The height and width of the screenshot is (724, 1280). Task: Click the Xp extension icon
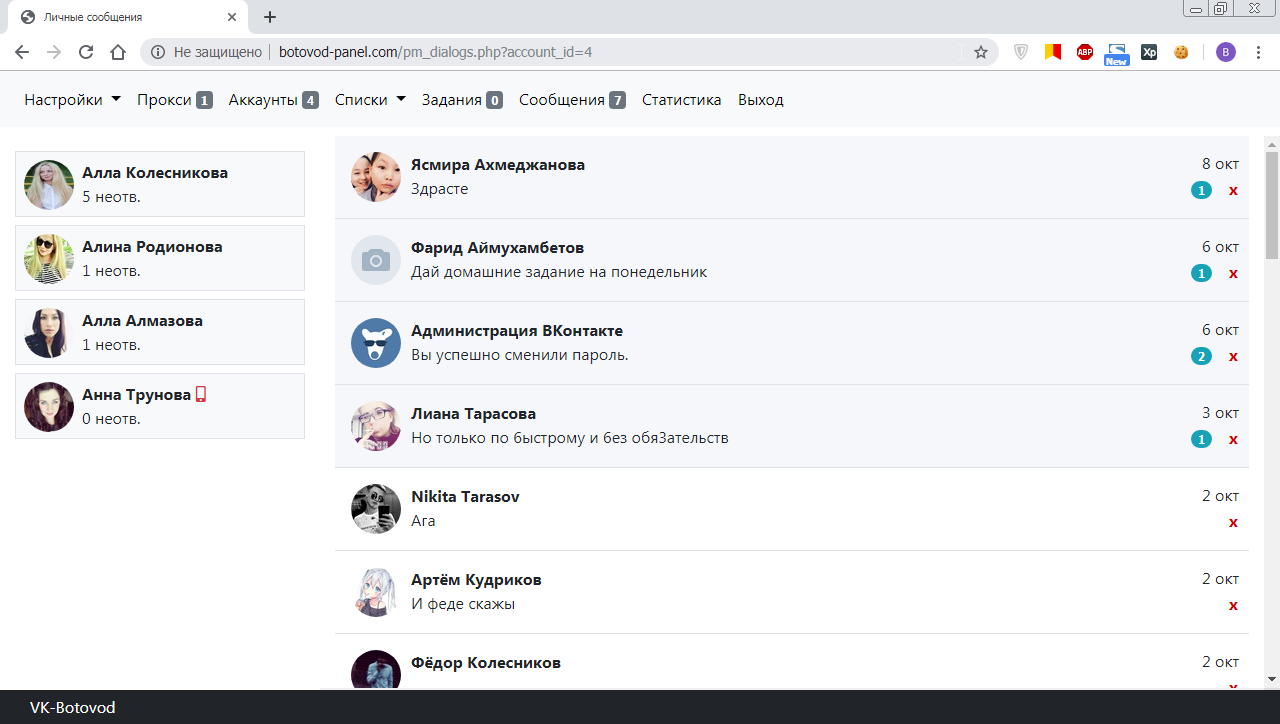(x=1149, y=52)
